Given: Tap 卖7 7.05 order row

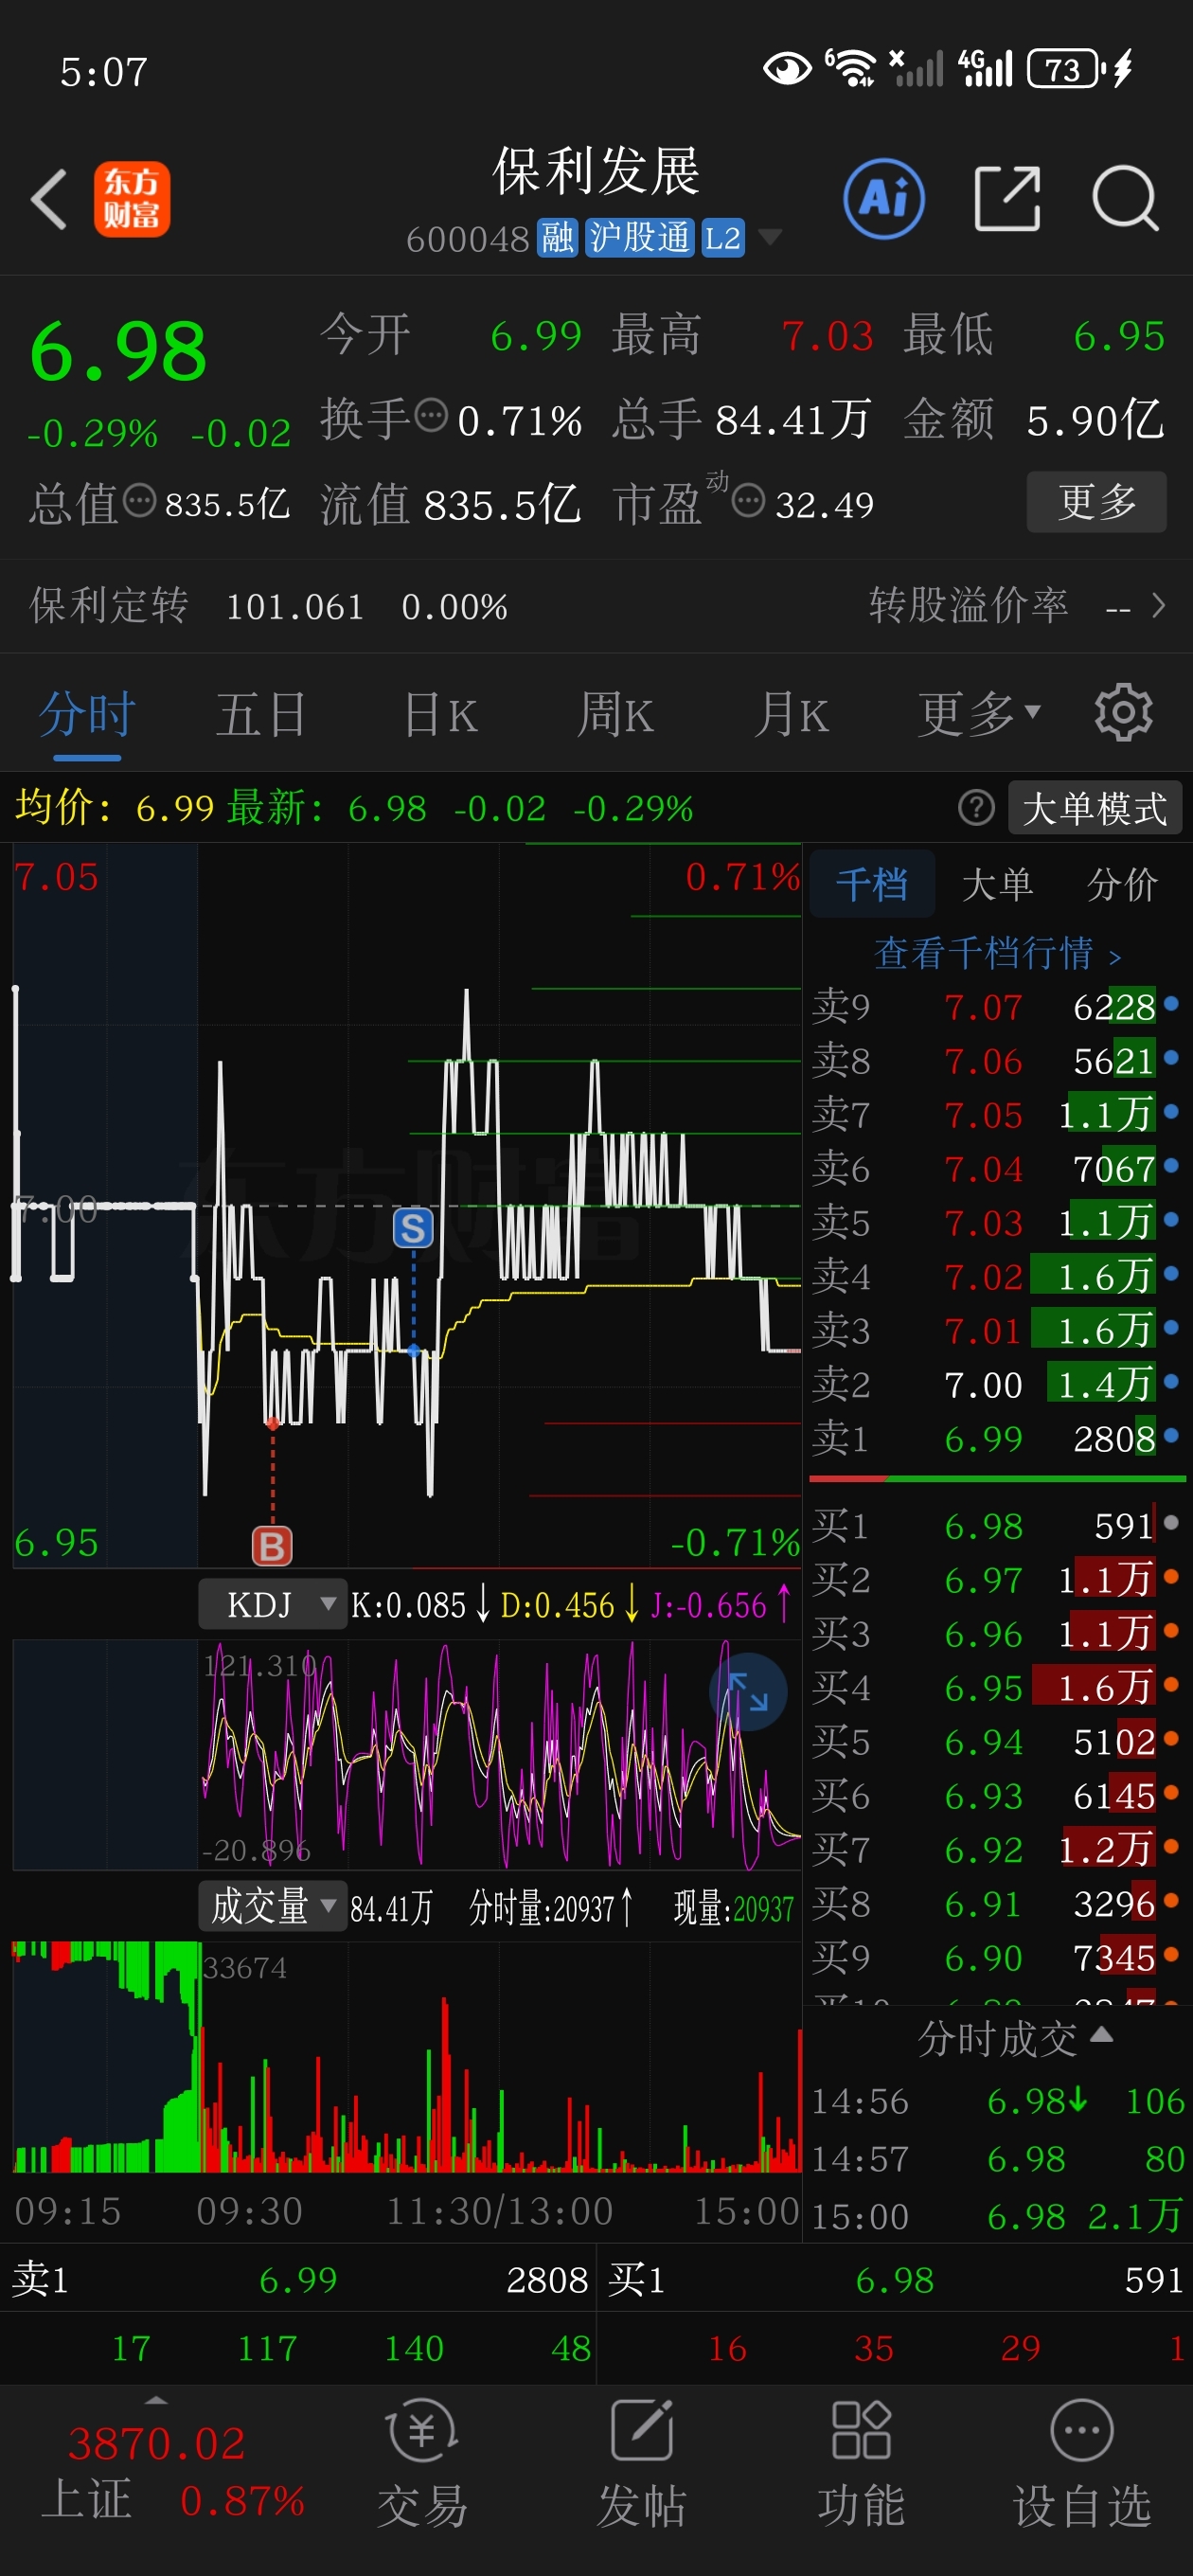Looking at the screenshot, I should coord(997,1113).
